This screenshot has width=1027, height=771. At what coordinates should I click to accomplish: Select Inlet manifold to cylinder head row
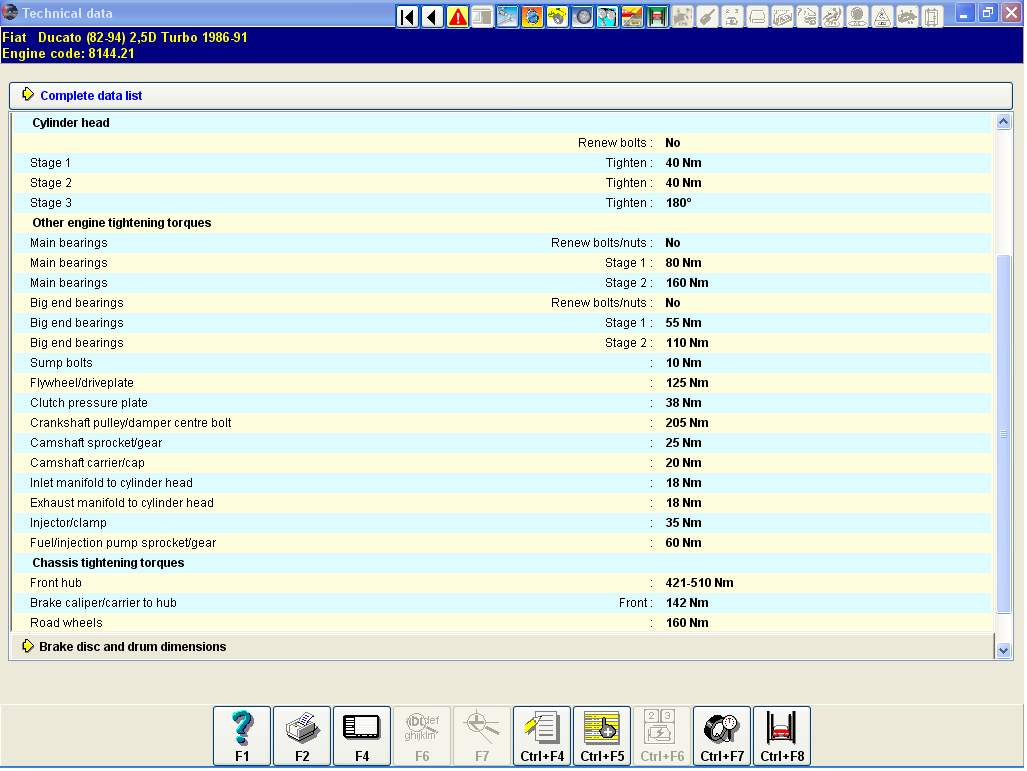click(x=502, y=482)
